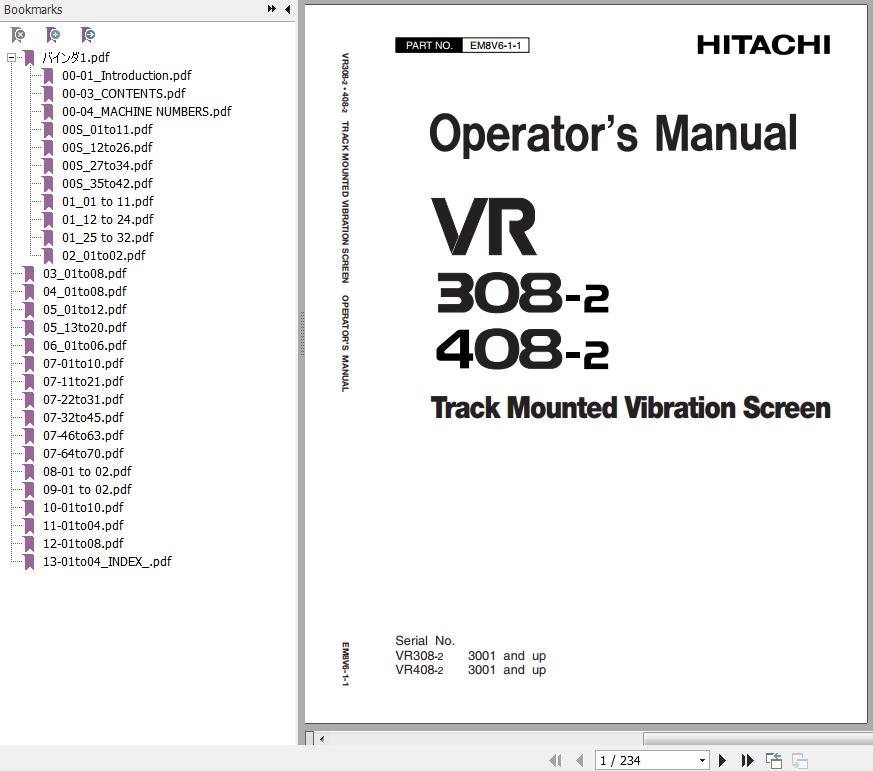Open the page number dropdown arrow

pos(702,760)
